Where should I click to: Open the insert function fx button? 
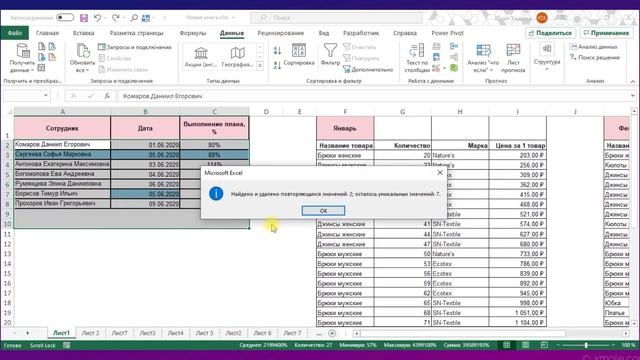coord(107,96)
